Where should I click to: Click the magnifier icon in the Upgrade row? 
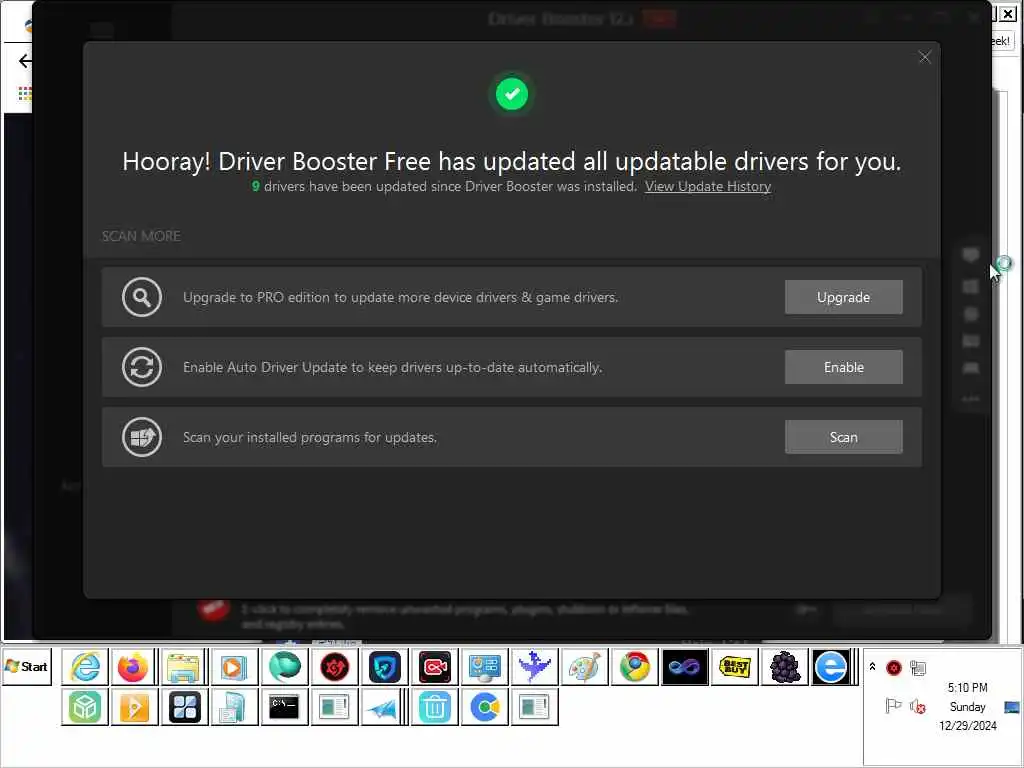pos(142,297)
